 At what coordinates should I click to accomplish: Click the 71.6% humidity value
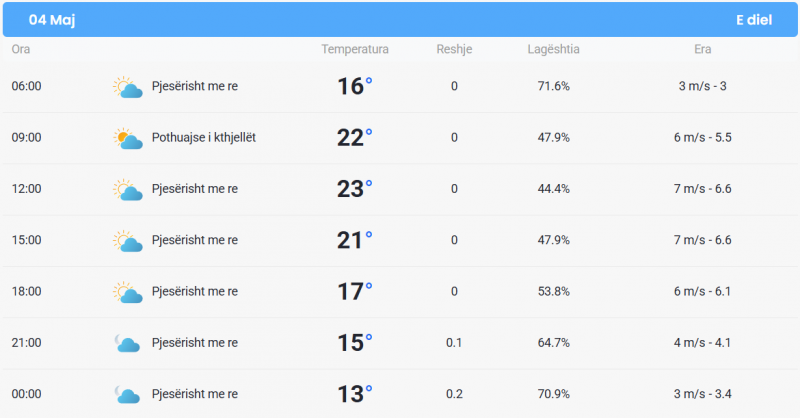point(554,86)
